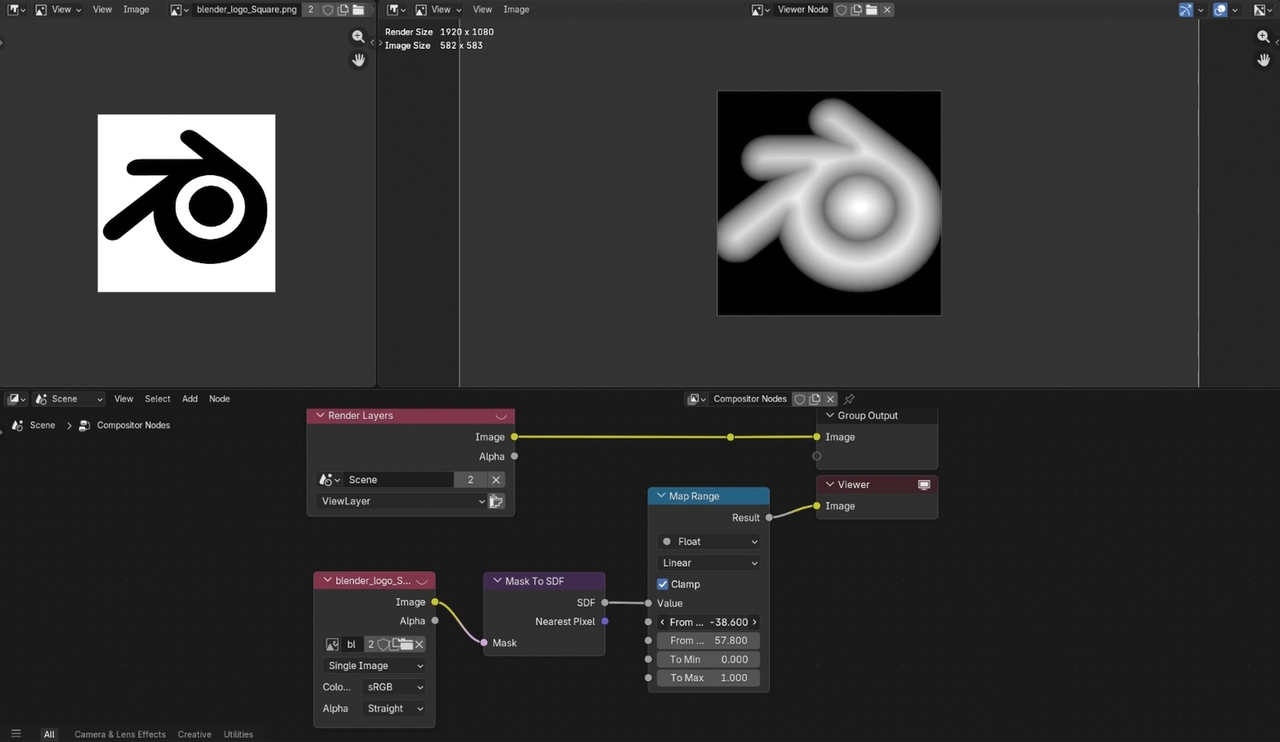Collapse the Group Output node
The width and height of the screenshot is (1280, 742).
coord(829,416)
